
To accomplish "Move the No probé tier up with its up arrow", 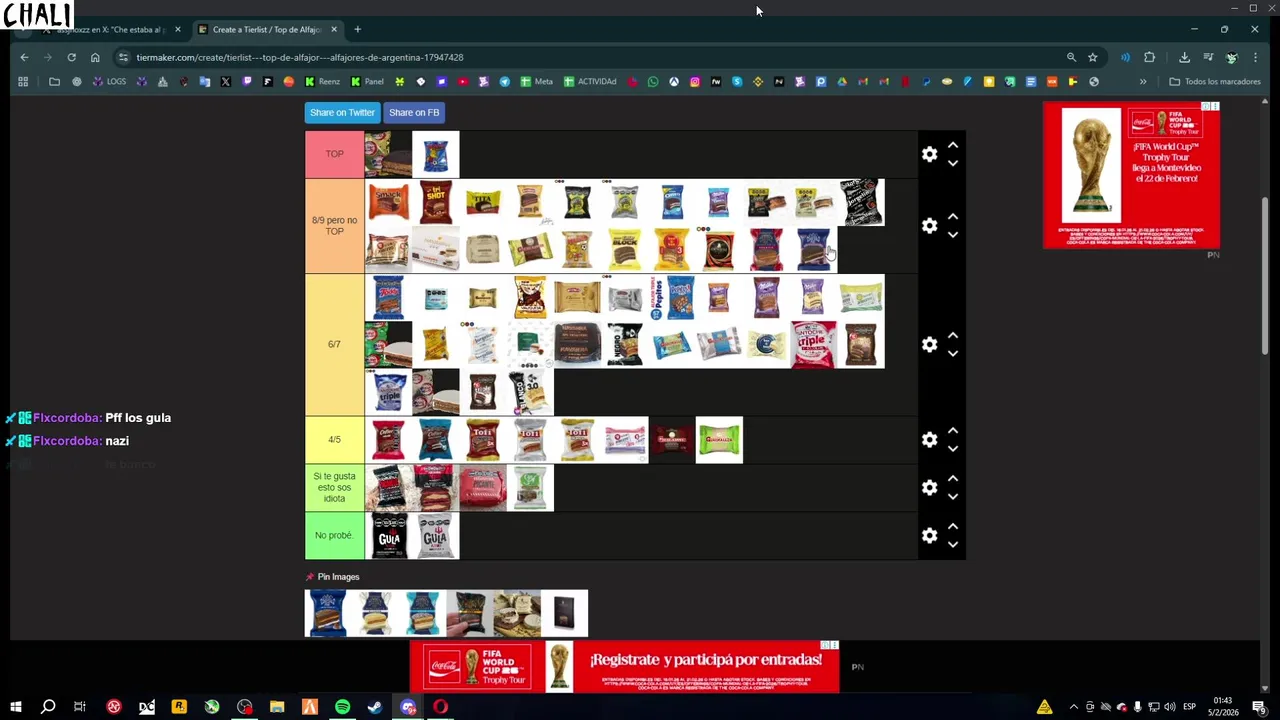I will (953, 526).
